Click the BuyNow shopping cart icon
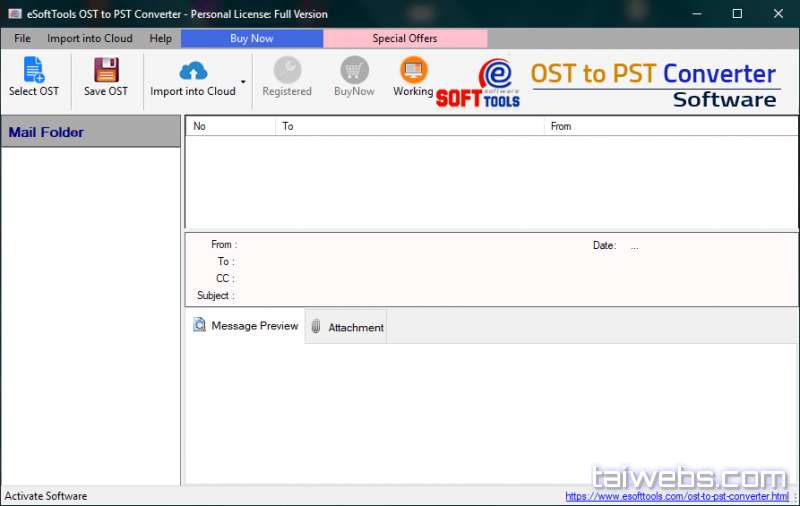 pos(354,70)
